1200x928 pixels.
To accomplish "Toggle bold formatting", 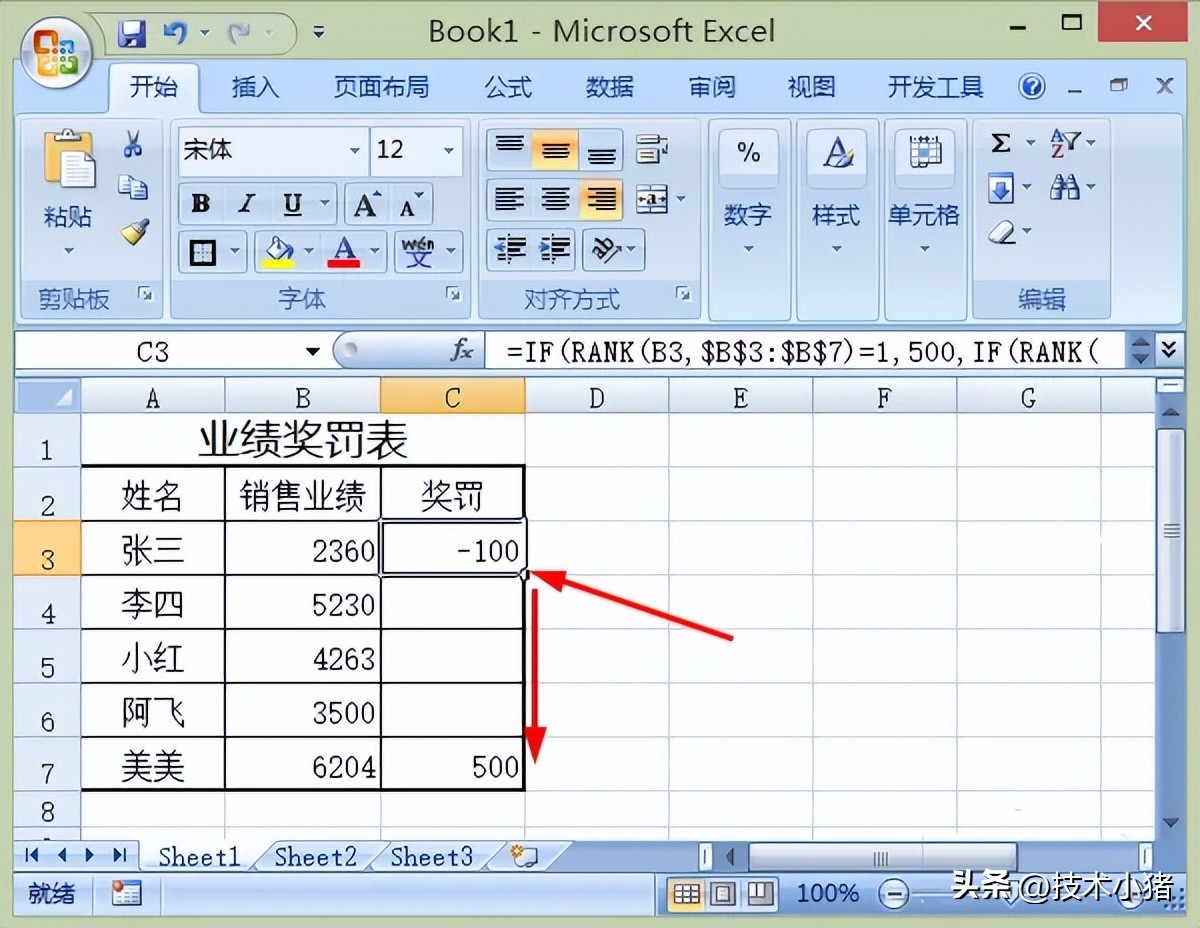I will pyautogui.click(x=201, y=204).
